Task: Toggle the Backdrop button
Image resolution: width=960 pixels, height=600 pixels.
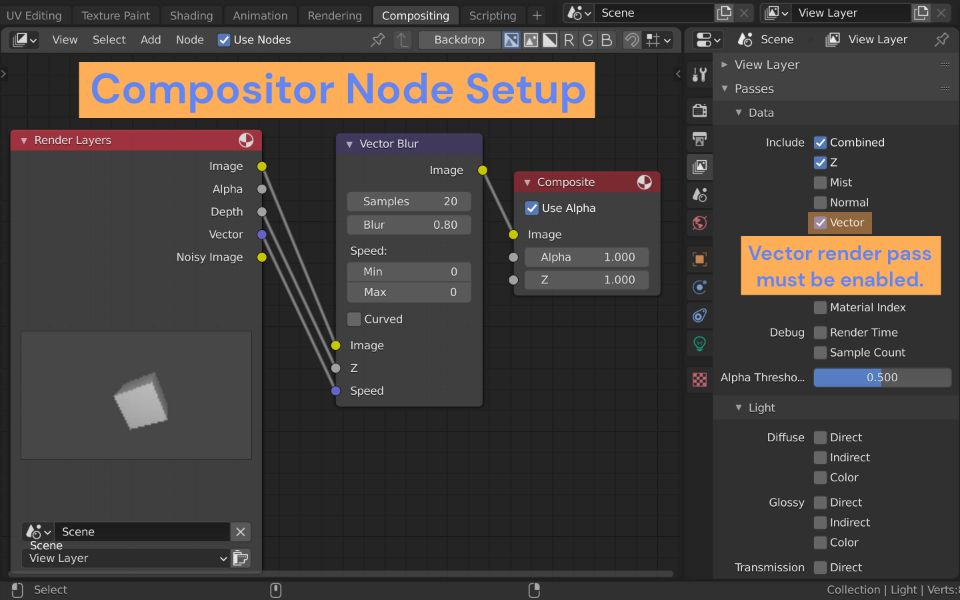Action: (459, 40)
